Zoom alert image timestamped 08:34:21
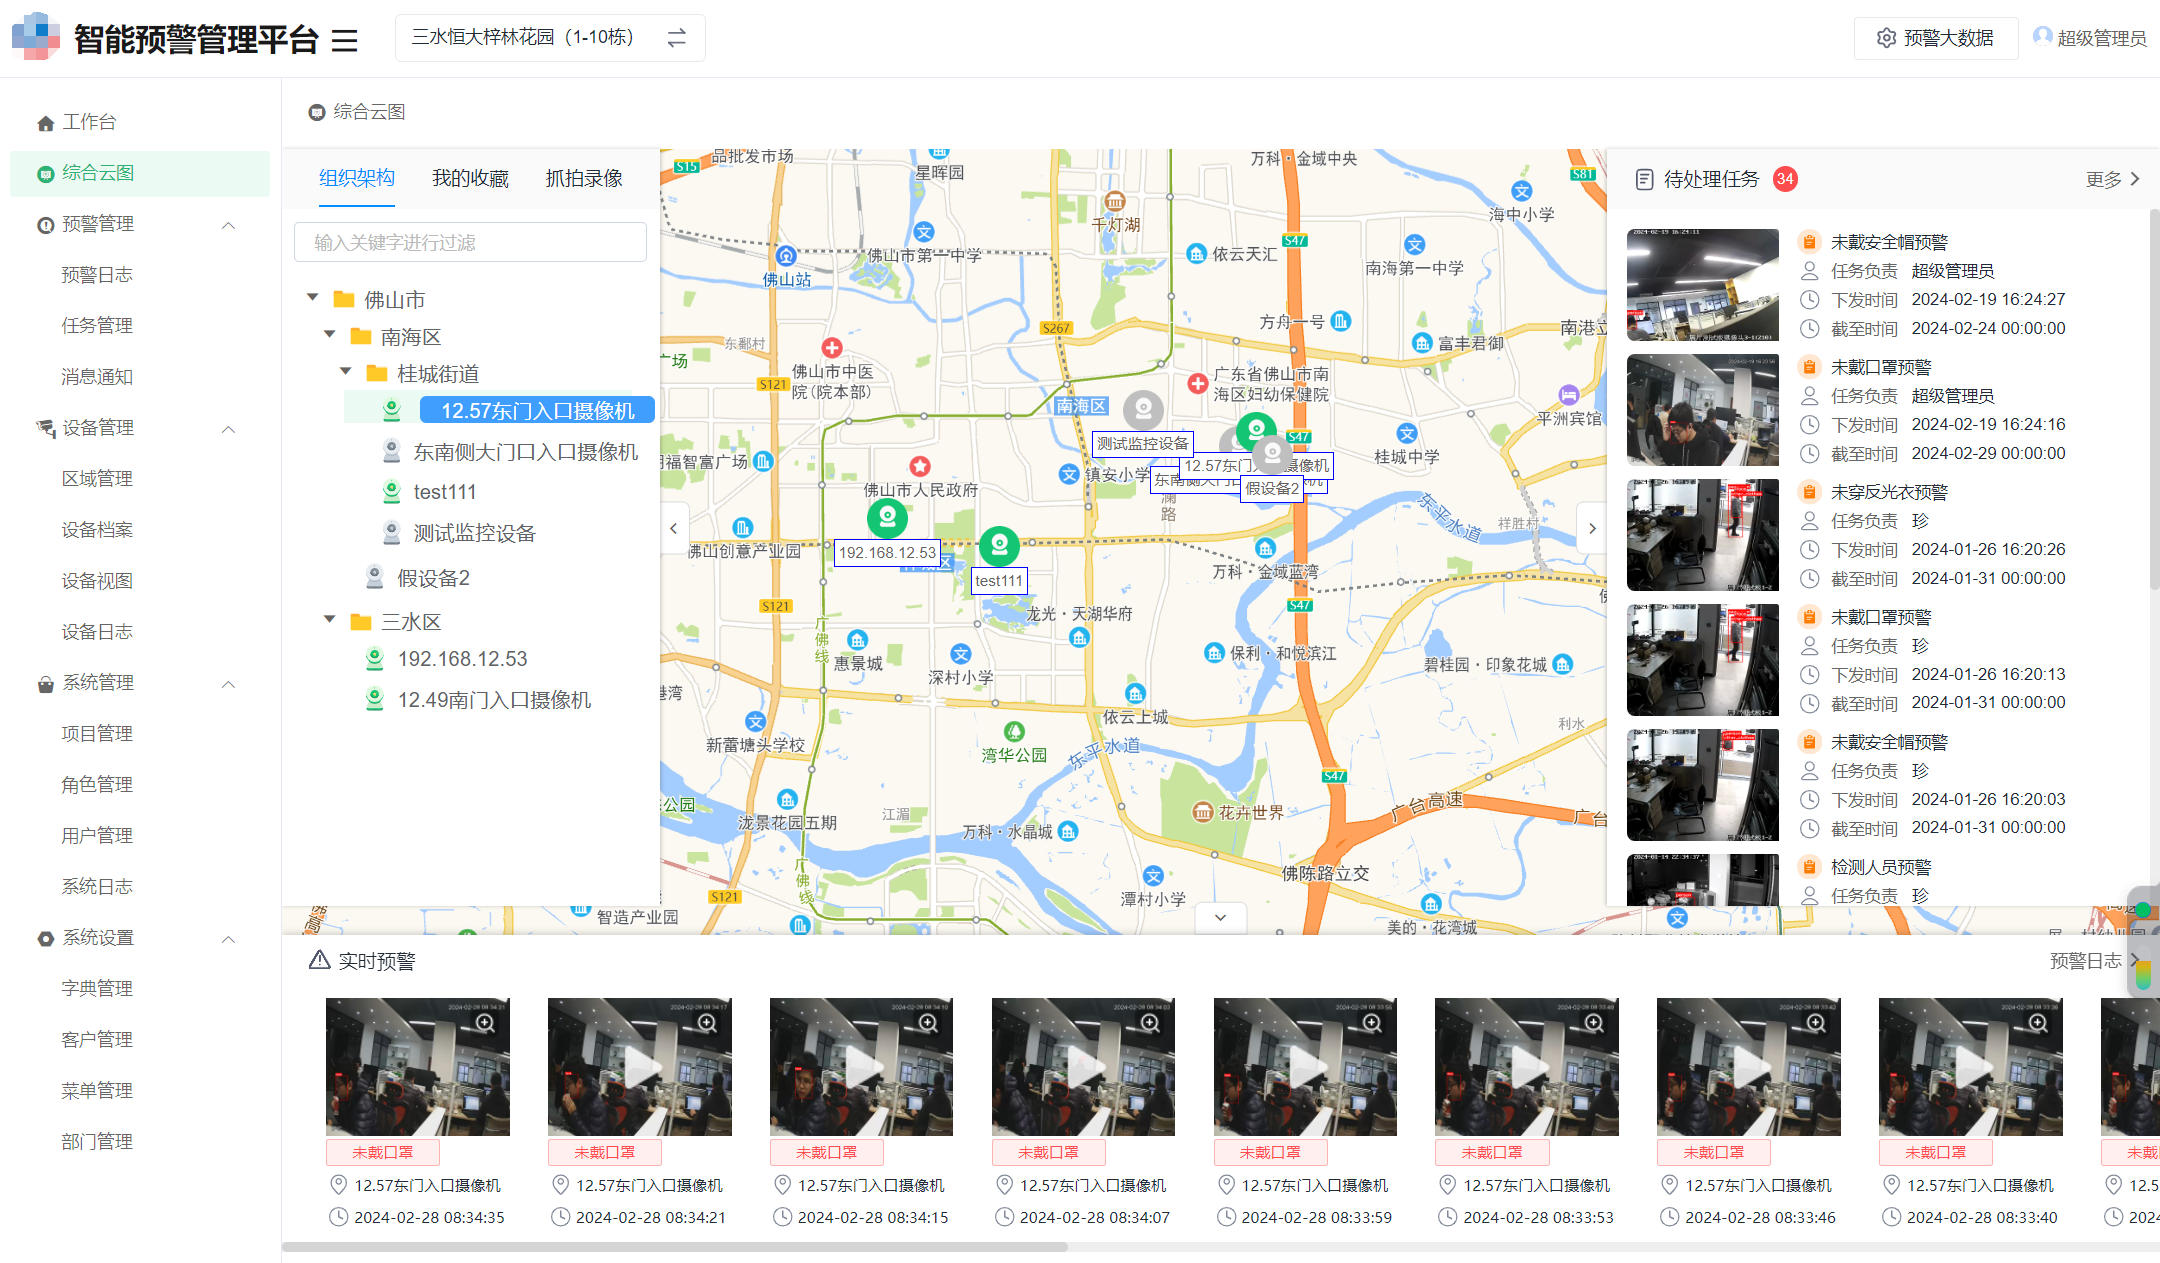 (x=707, y=1023)
